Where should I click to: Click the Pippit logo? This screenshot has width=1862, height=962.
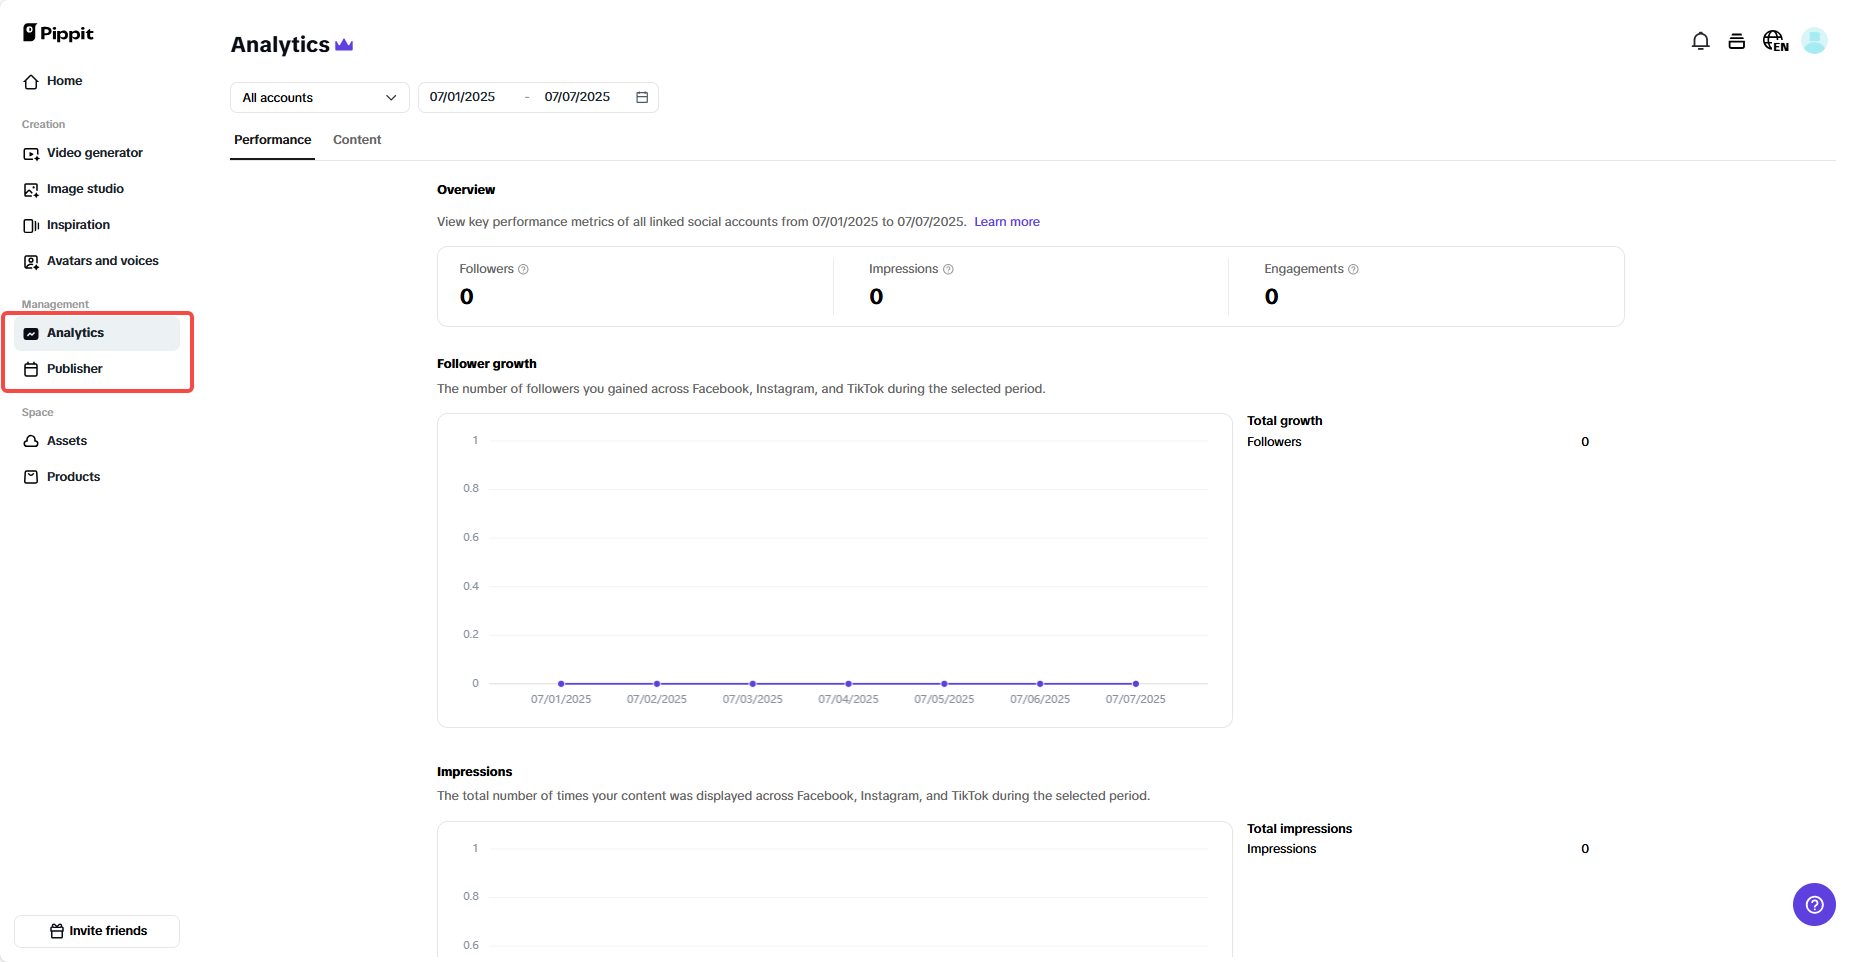57,32
